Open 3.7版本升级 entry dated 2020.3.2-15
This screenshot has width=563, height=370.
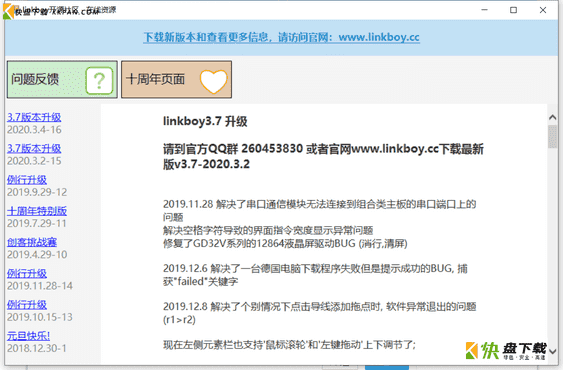34,148
